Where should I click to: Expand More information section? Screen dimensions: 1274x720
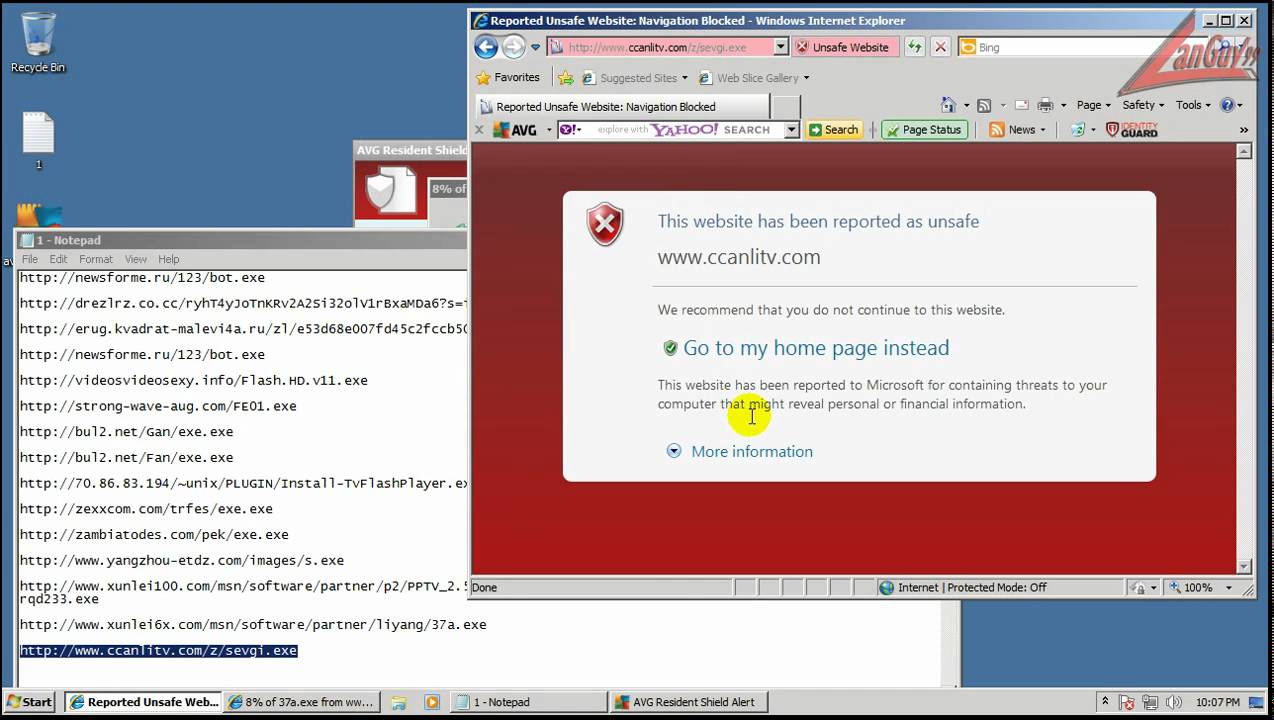[751, 451]
